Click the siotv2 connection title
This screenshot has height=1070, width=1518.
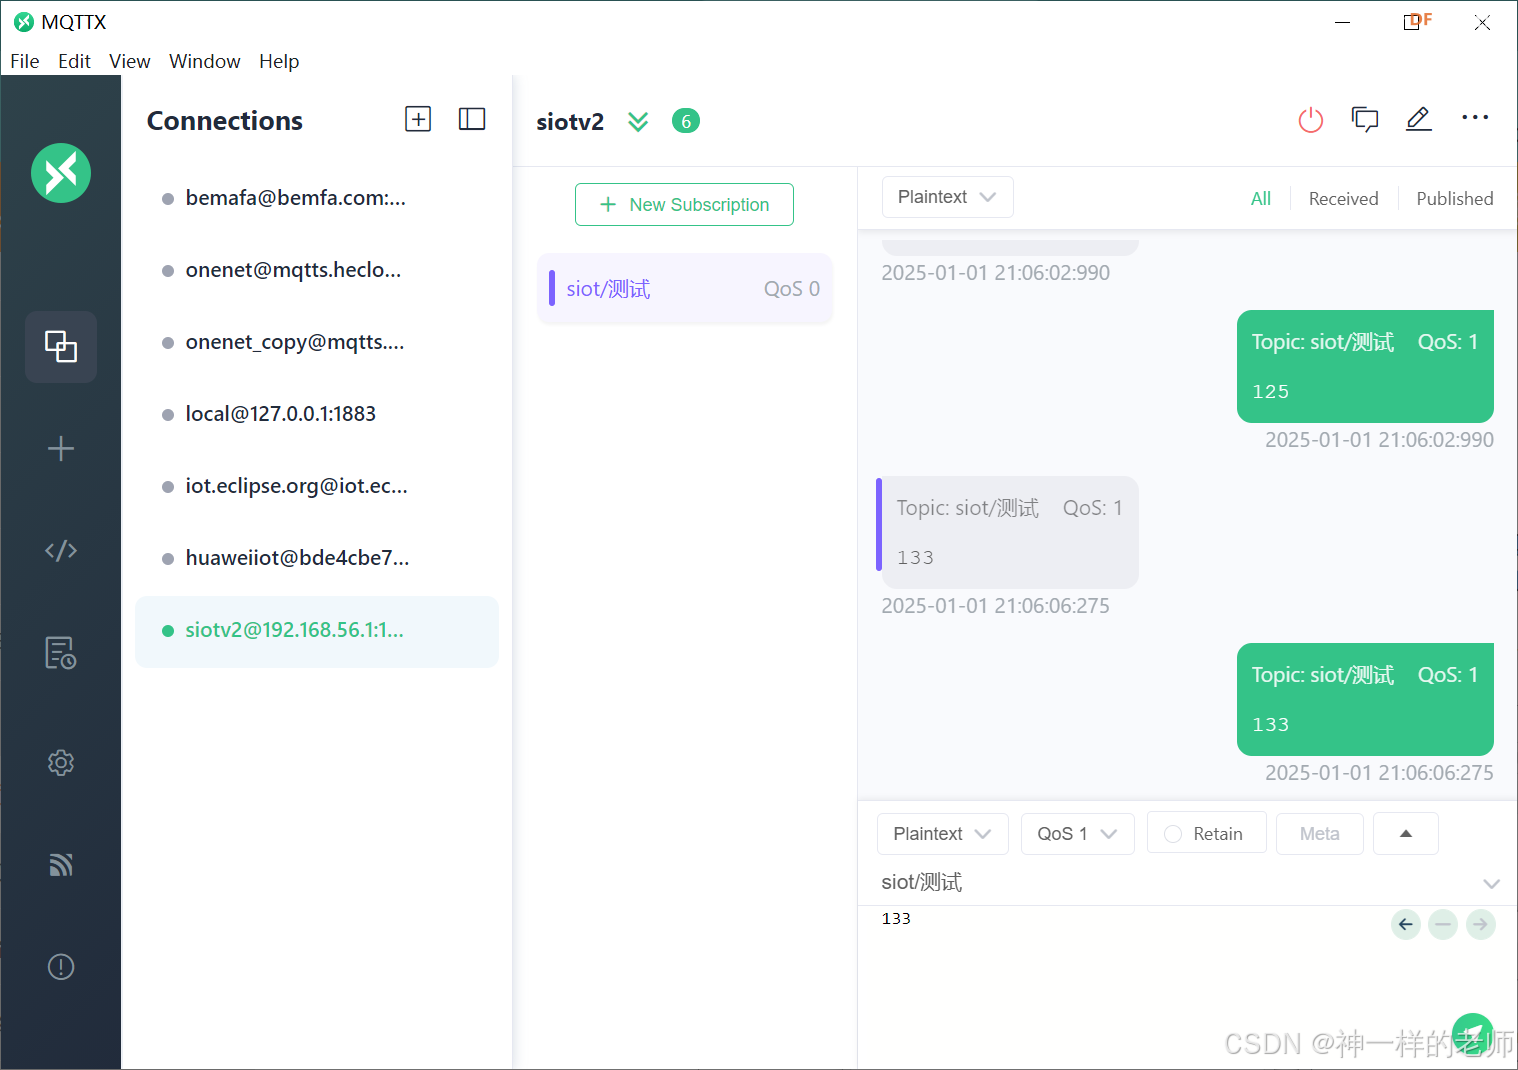tap(570, 122)
